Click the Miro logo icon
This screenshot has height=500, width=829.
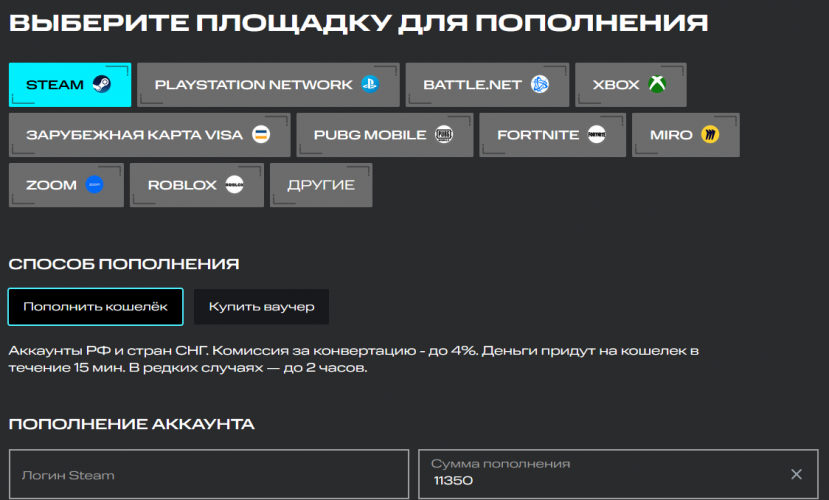(x=710, y=135)
